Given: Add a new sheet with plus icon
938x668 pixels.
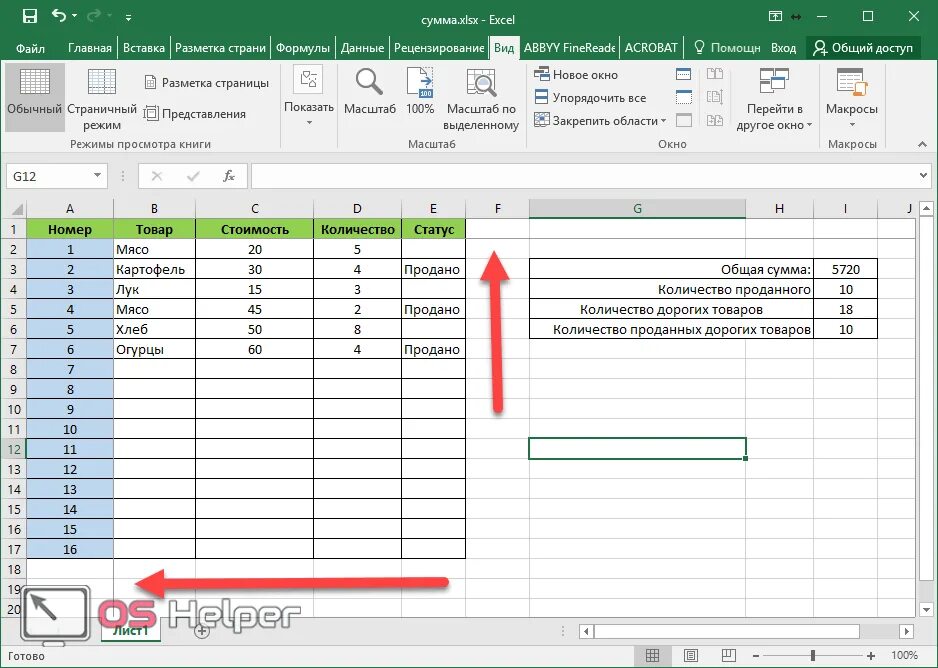Looking at the screenshot, I should (x=202, y=631).
